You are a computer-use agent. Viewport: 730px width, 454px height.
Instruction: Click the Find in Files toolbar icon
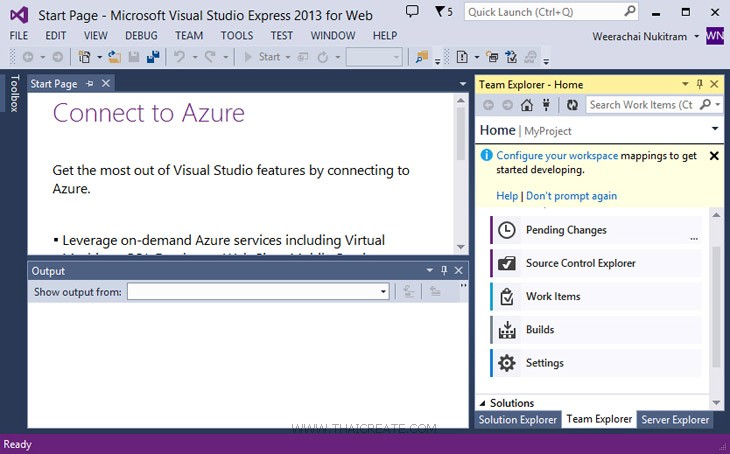pos(422,57)
